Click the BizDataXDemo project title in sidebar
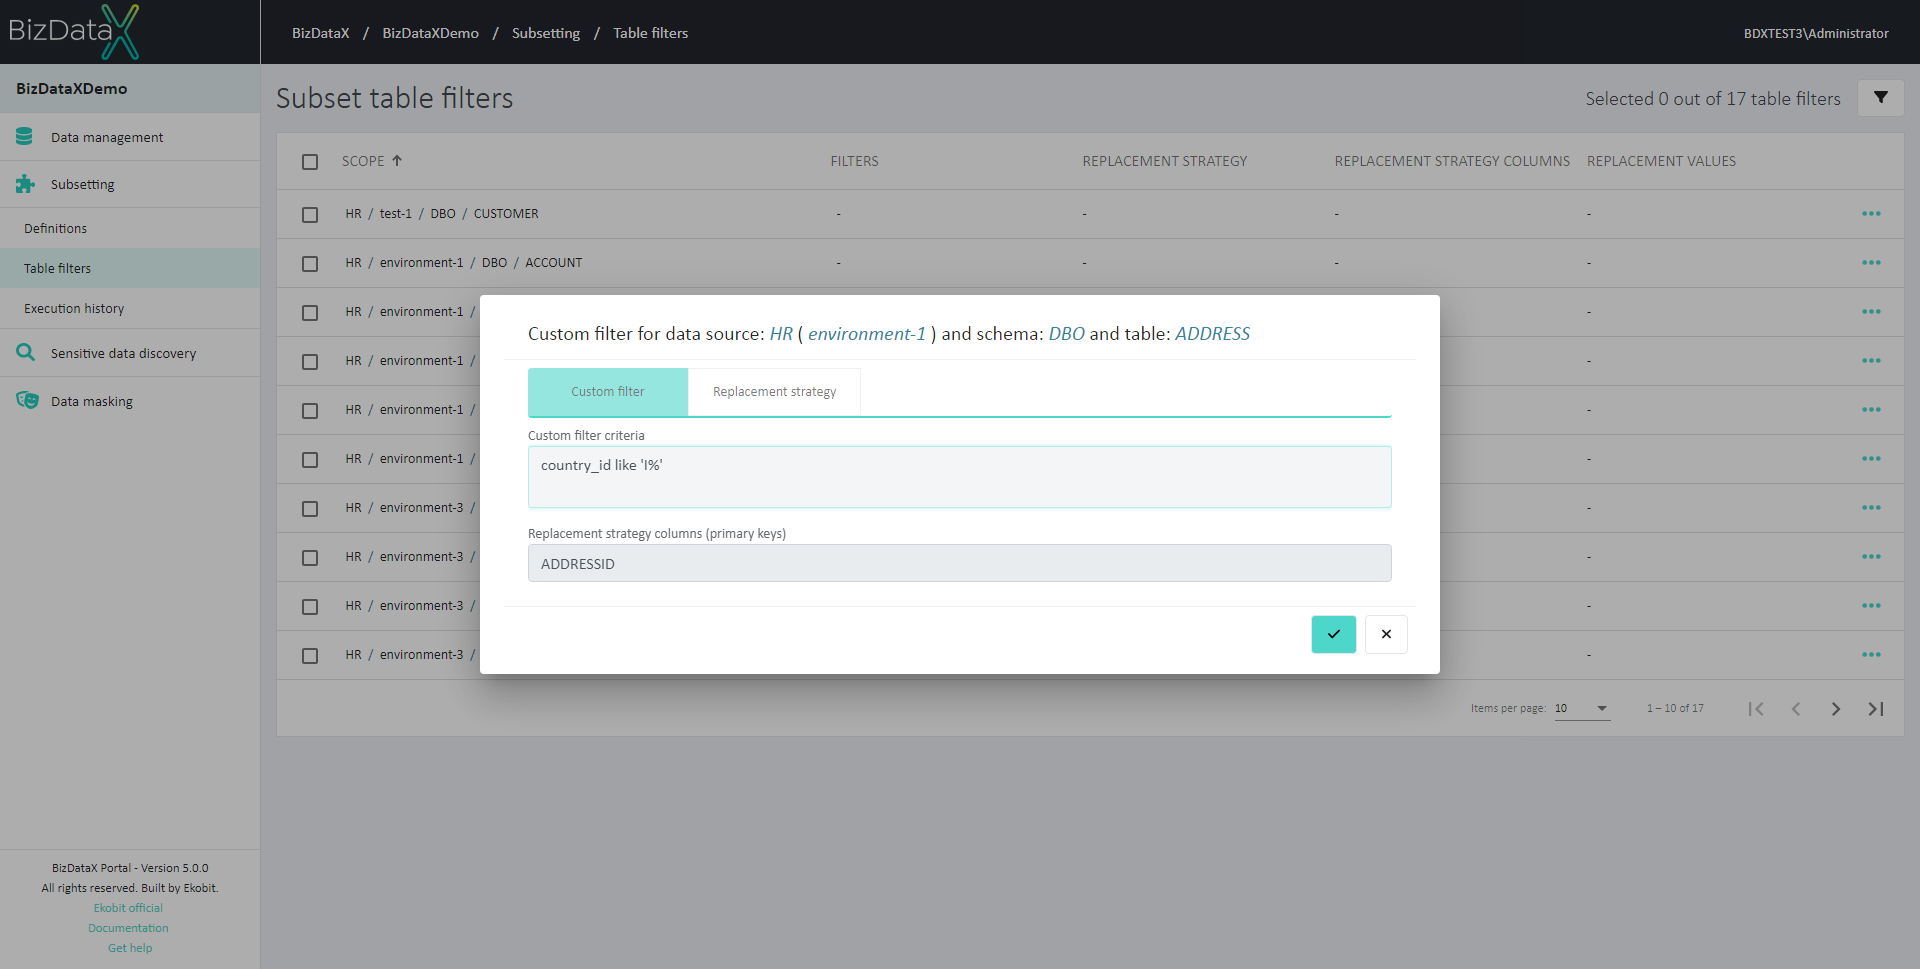 (x=72, y=88)
